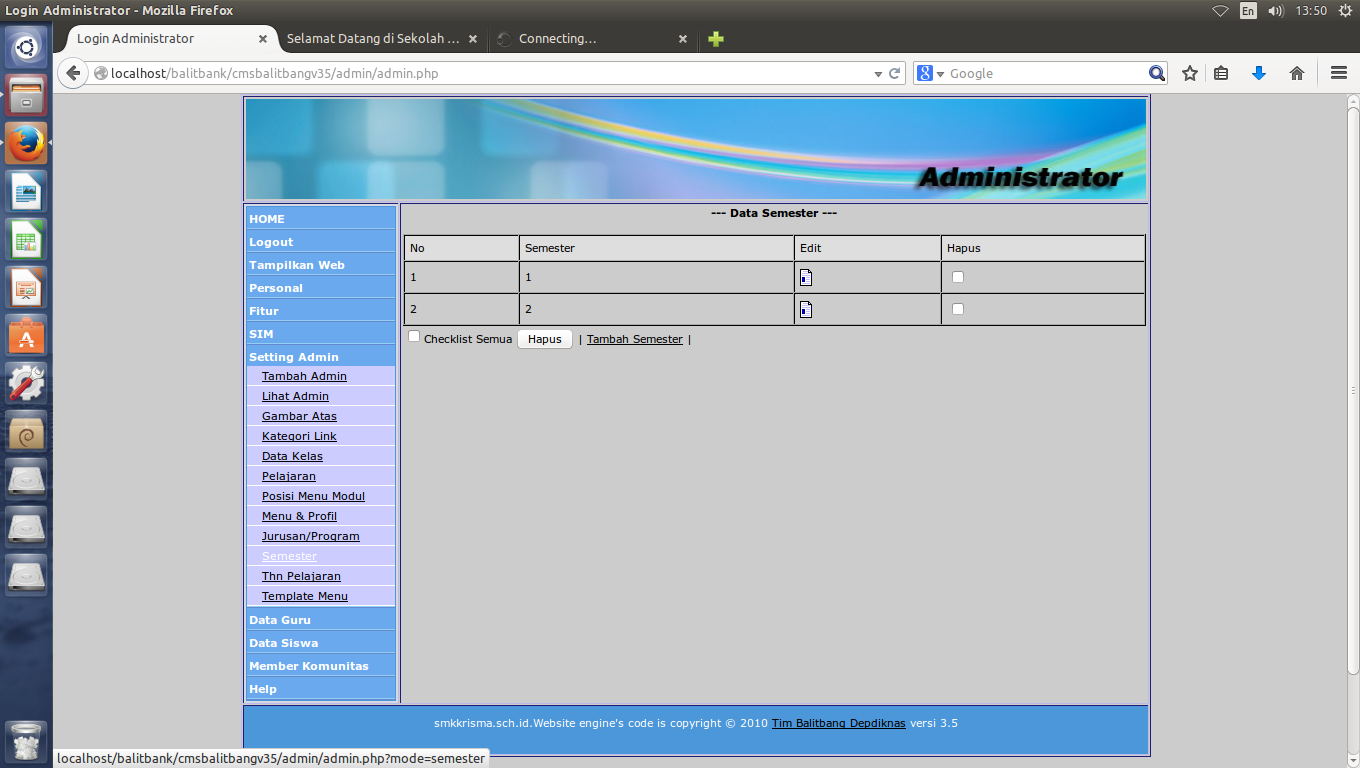Viewport: 1360px width, 768px height.
Task: Check the Hapus checkbox for semester 2
Action: (957, 309)
